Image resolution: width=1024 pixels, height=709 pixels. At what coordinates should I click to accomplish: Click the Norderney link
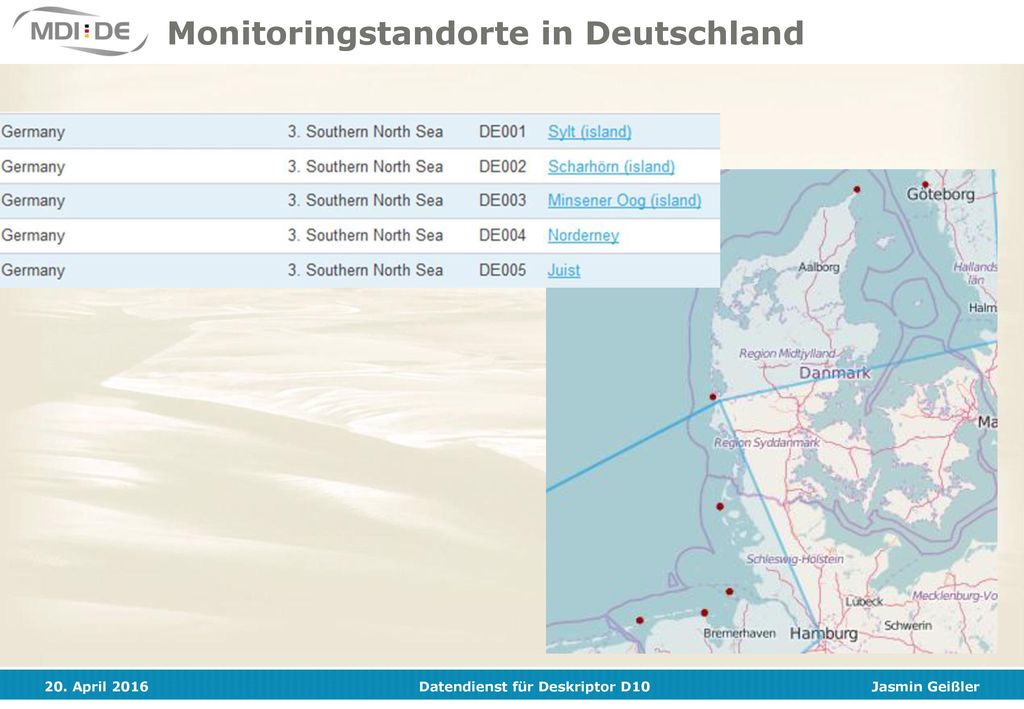[x=583, y=235]
